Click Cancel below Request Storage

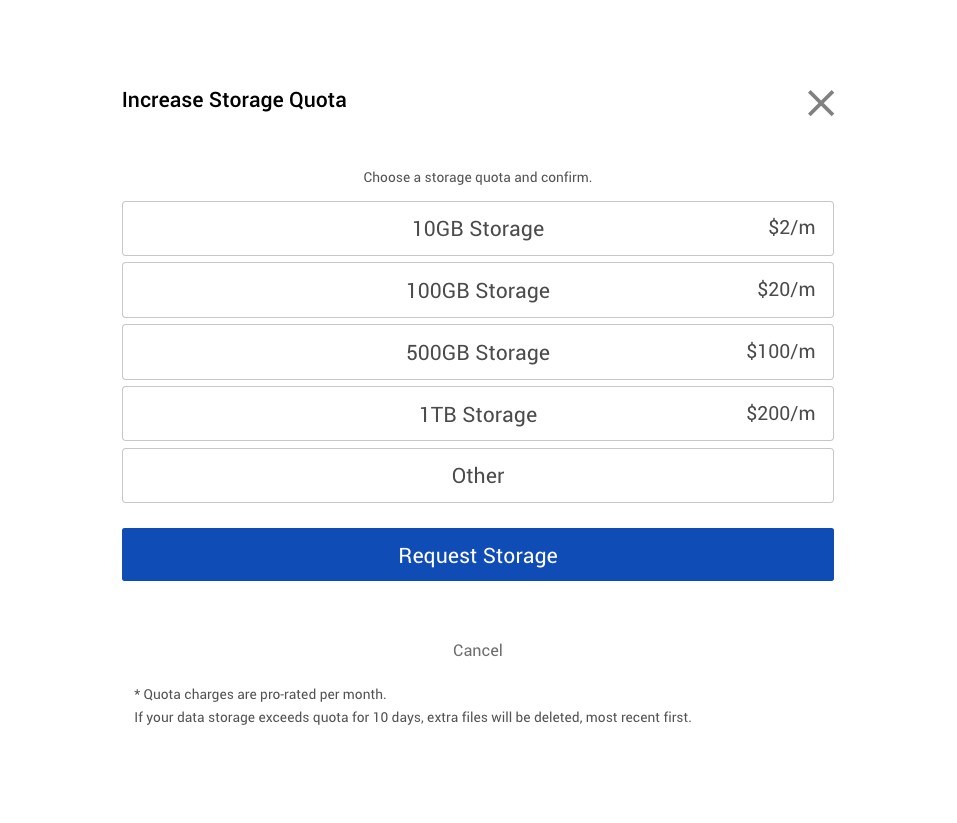tap(477, 650)
